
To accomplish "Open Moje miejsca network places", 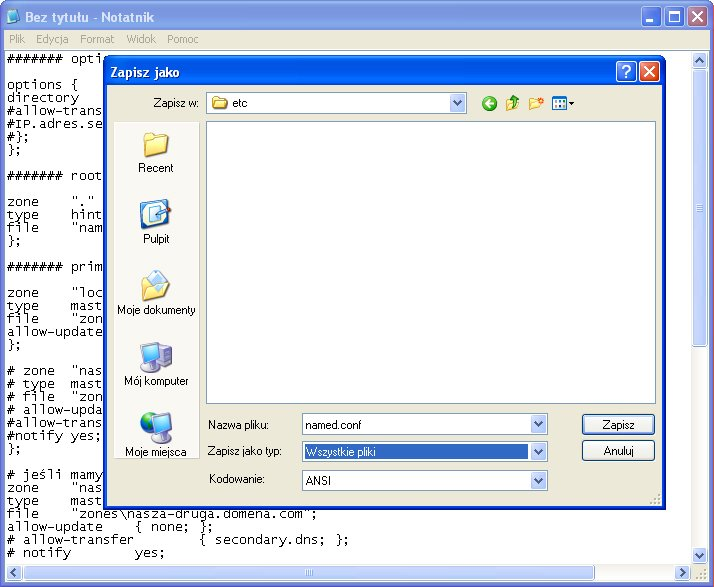I will 156,435.
